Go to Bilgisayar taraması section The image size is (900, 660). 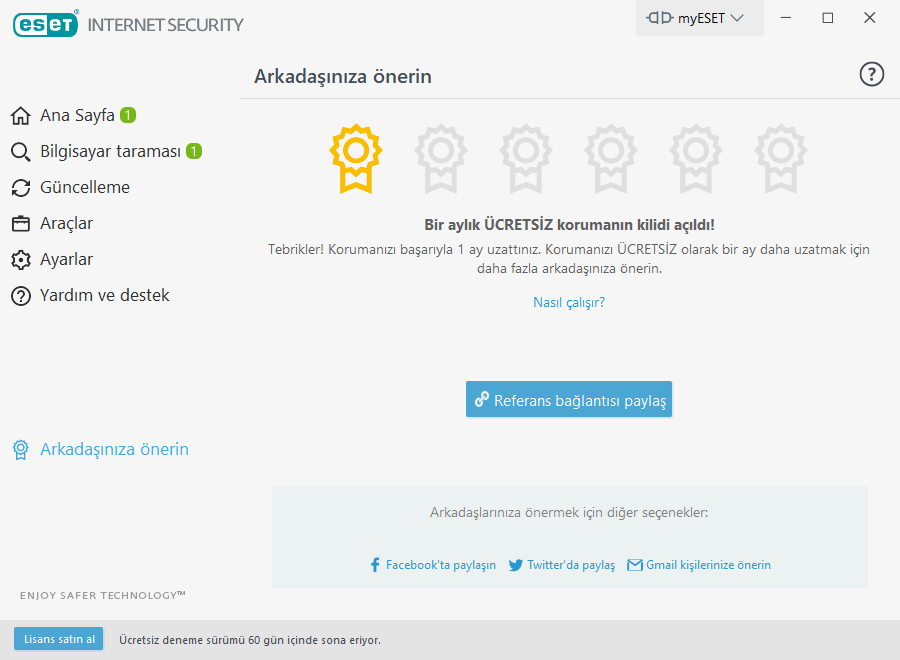pos(110,152)
